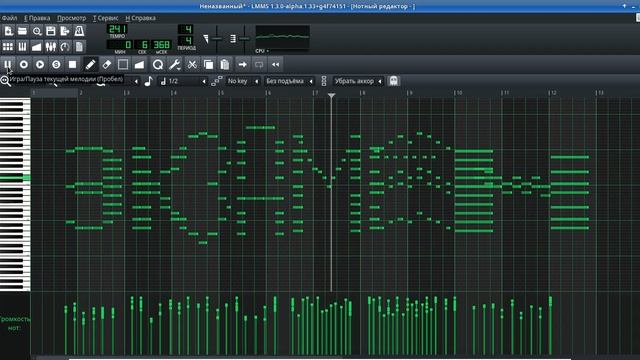The height and width of the screenshot is (360, 640).
Task: Copy selected notes with the copy icon
Action: point(208,64)
